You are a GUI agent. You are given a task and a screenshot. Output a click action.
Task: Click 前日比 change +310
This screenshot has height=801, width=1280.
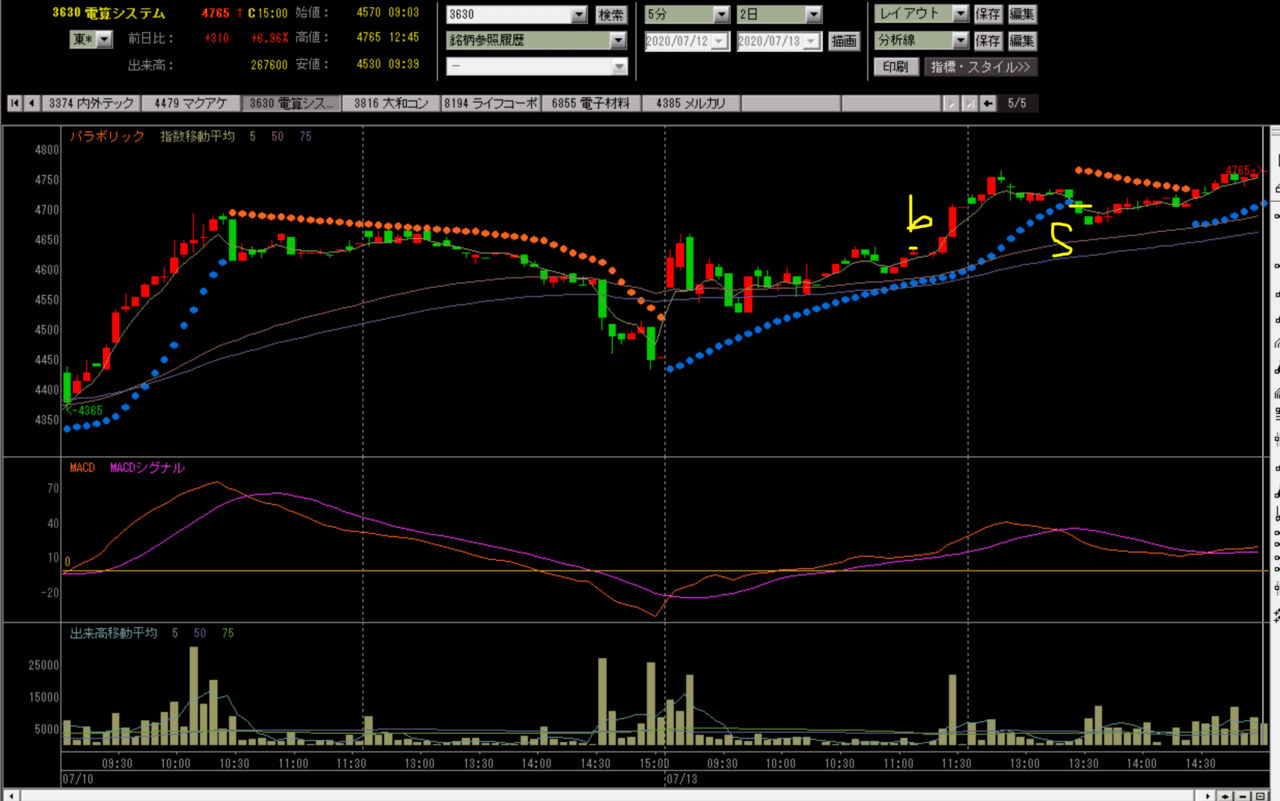[217, 39]
